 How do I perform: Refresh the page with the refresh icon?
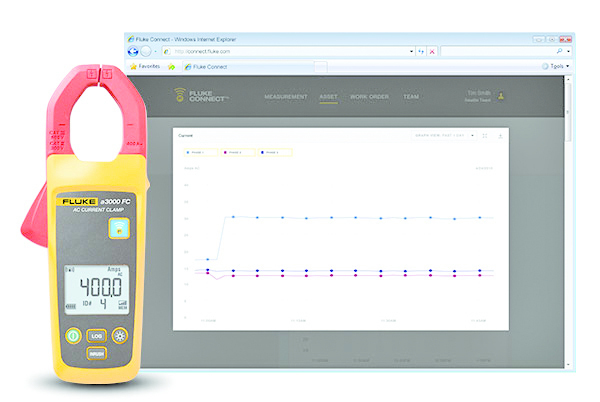pos(421,51)
